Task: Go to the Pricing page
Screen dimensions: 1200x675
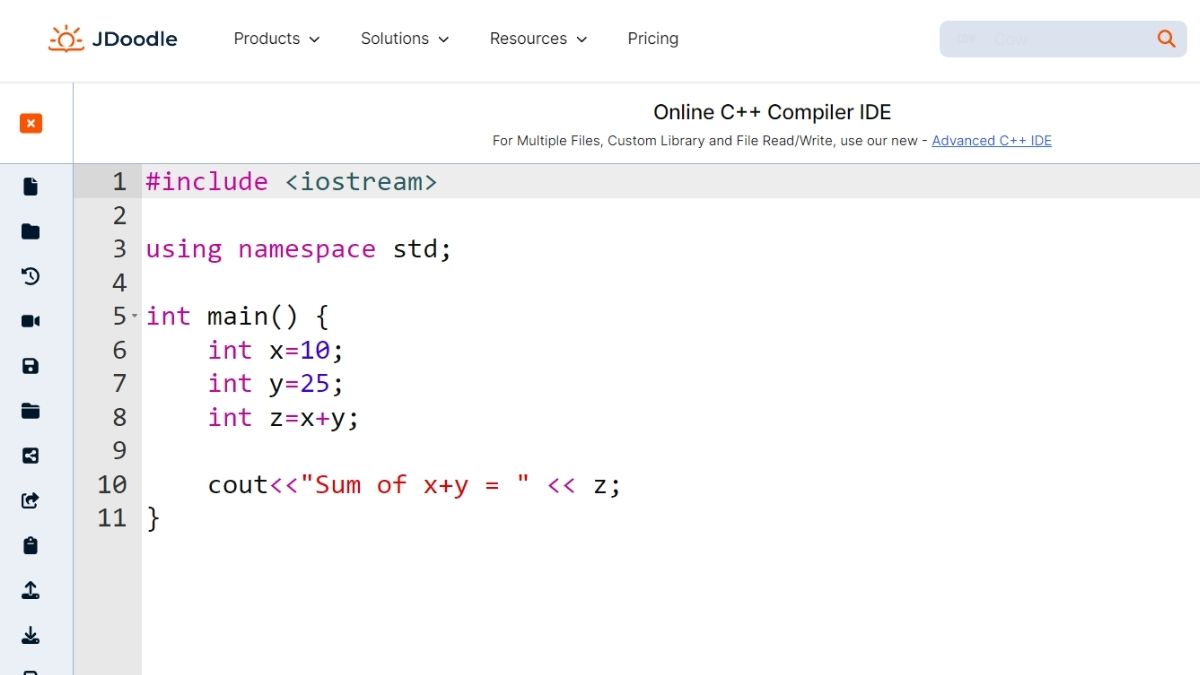Action: 653,39
